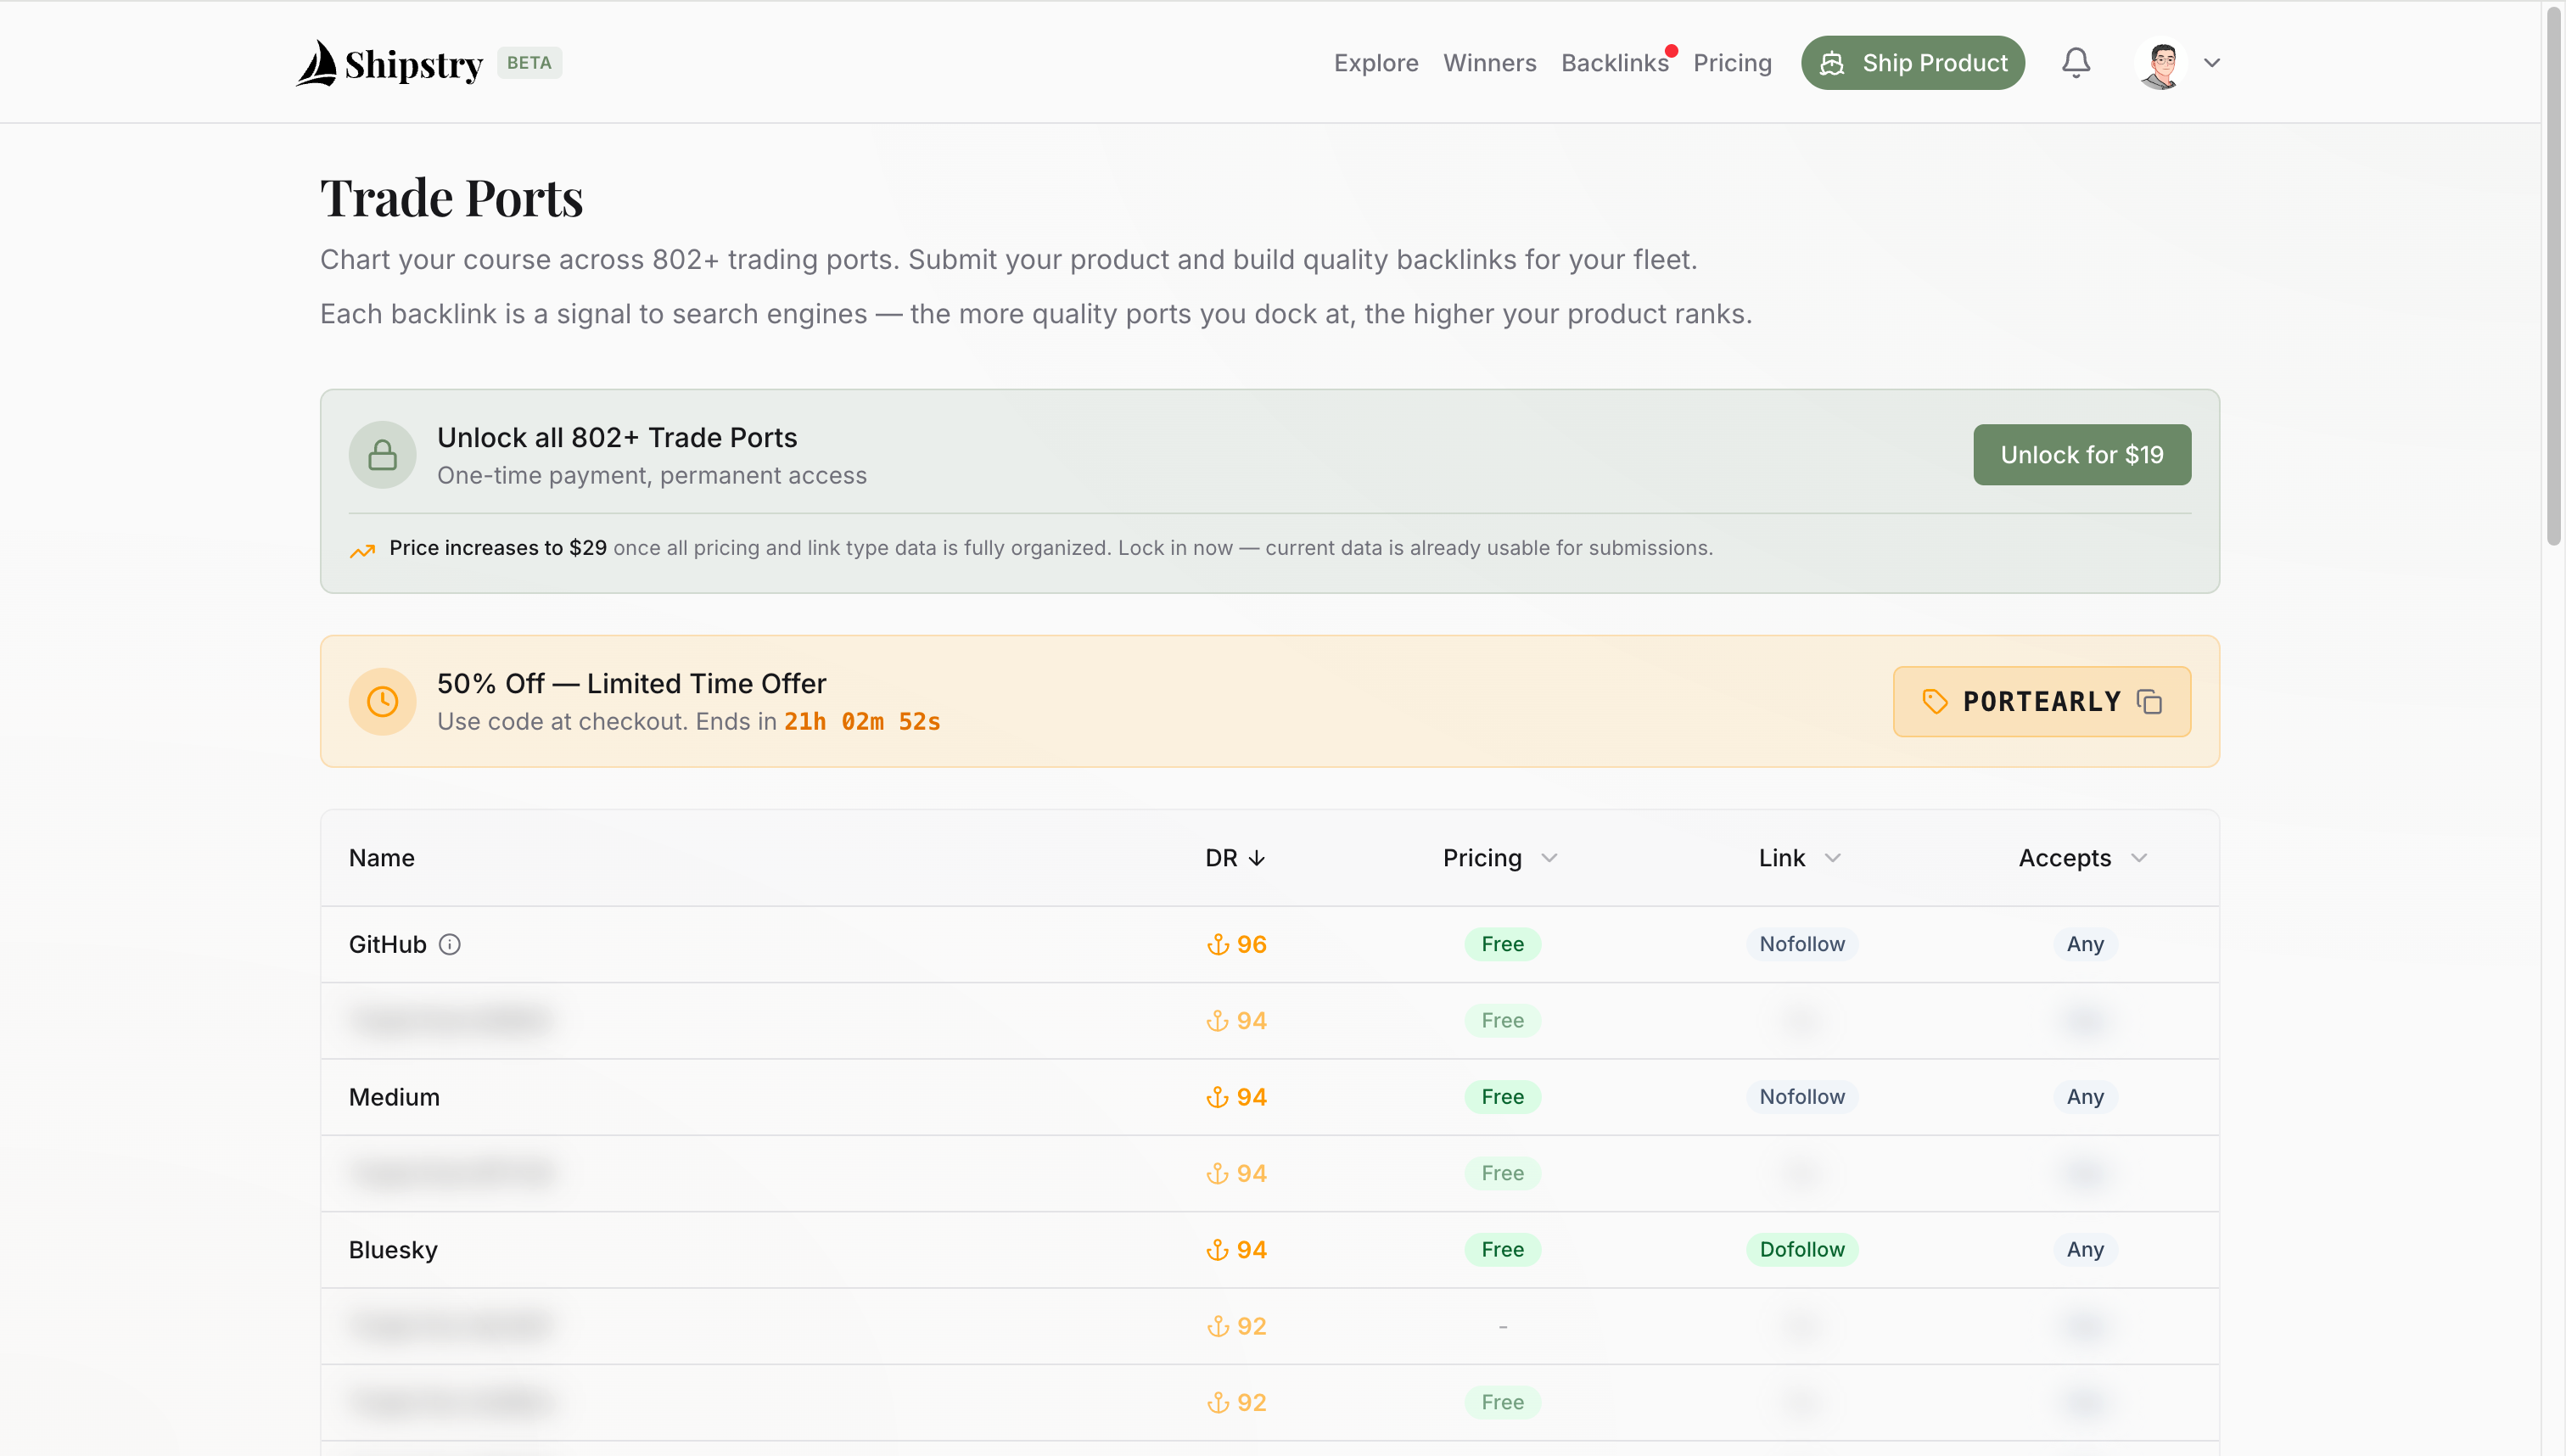
Task: Open the Backlinks nav item
Action: [x=1614, y=63]
